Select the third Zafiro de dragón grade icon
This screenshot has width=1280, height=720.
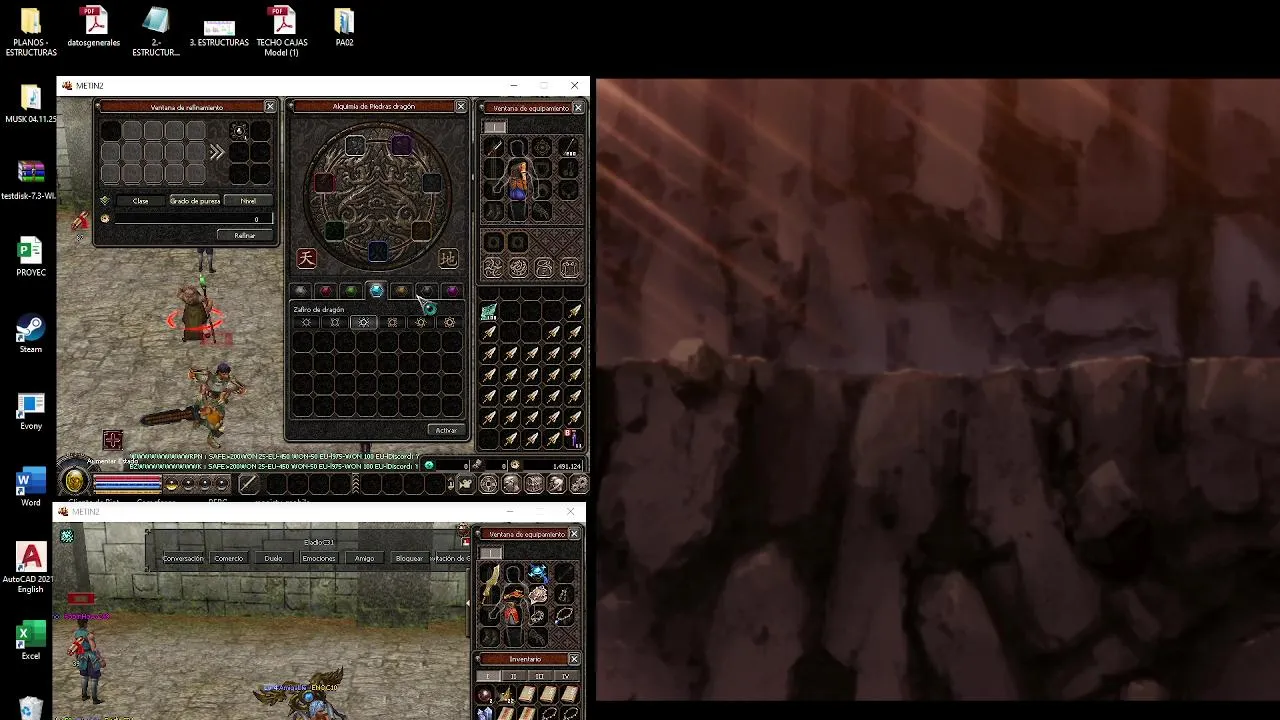(x=364, y=322)
